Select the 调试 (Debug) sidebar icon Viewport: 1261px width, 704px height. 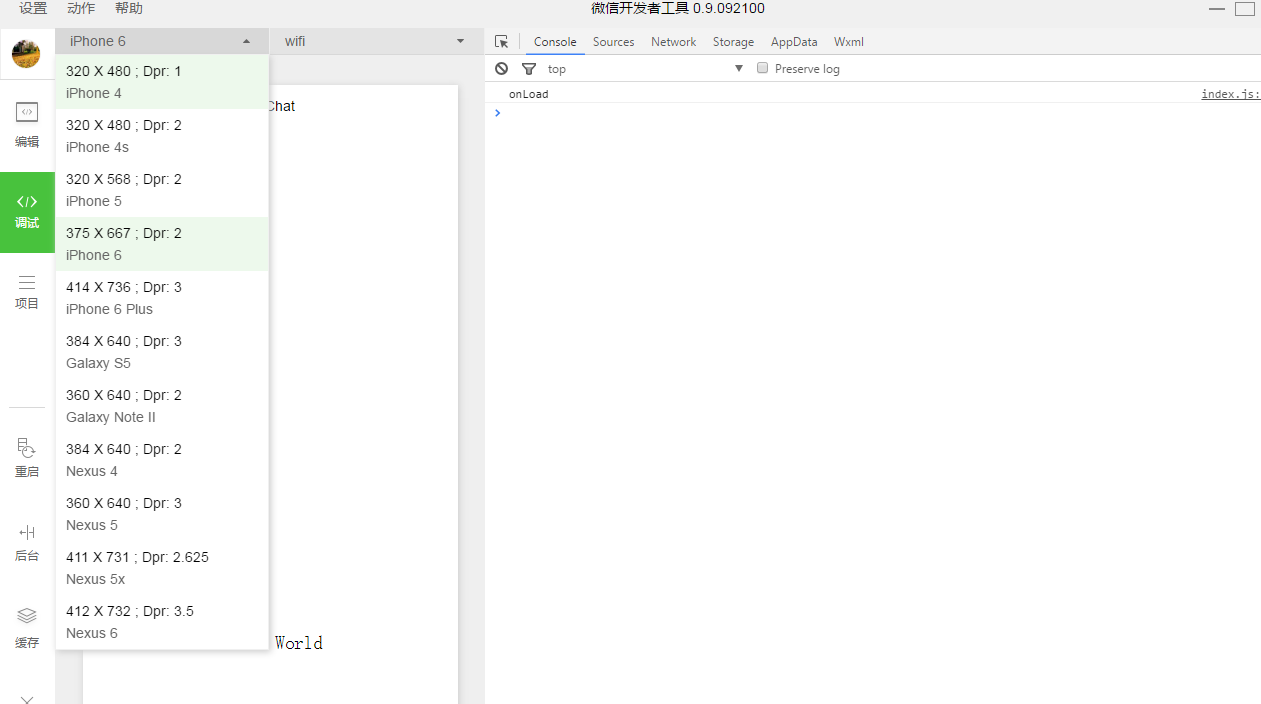tap(27, 212)
